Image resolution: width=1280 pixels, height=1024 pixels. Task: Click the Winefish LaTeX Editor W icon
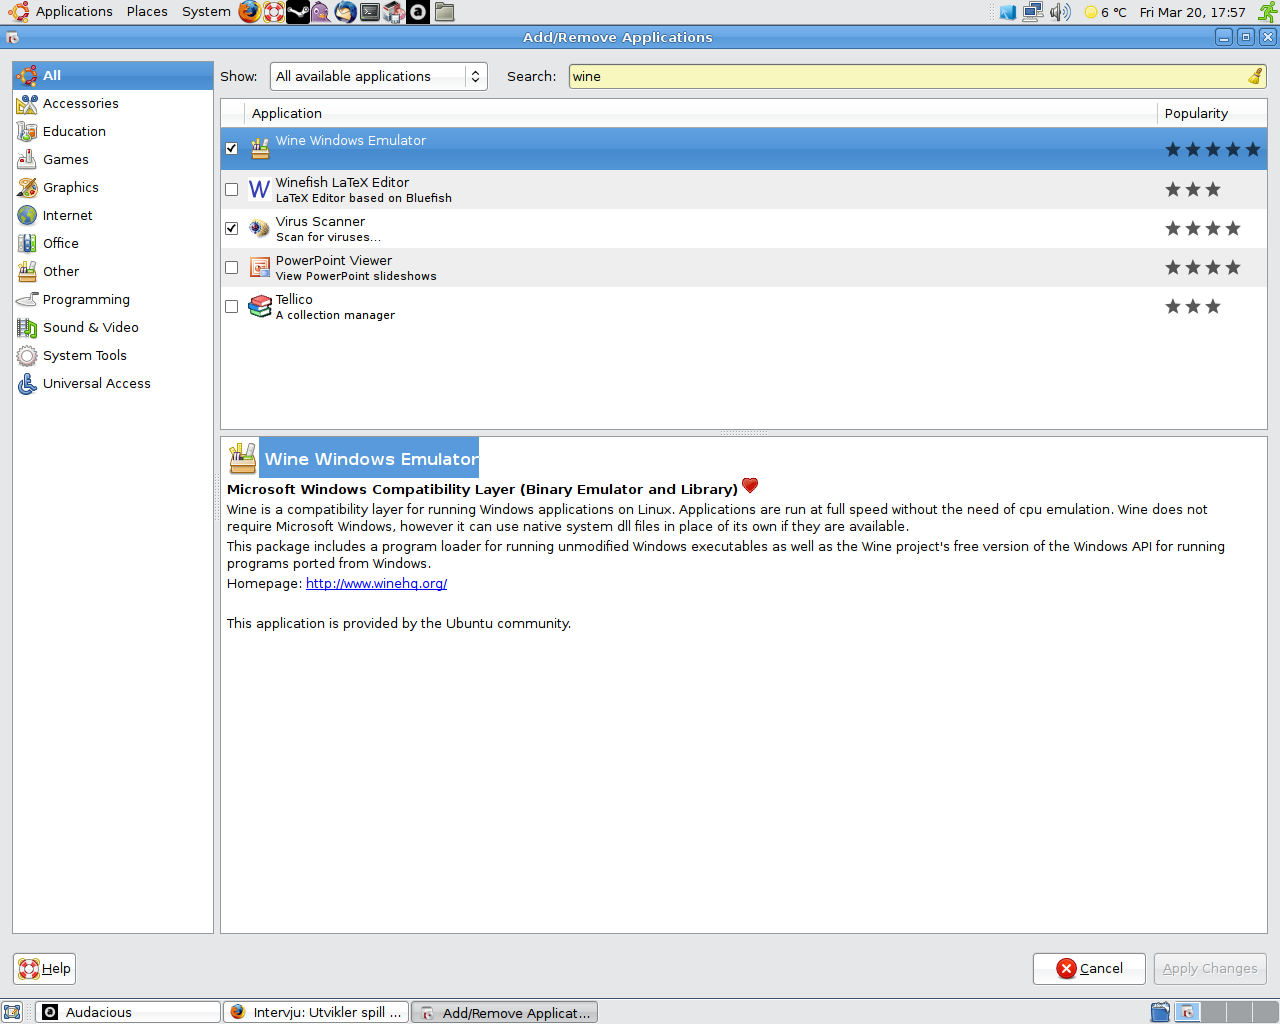[259, 189]
